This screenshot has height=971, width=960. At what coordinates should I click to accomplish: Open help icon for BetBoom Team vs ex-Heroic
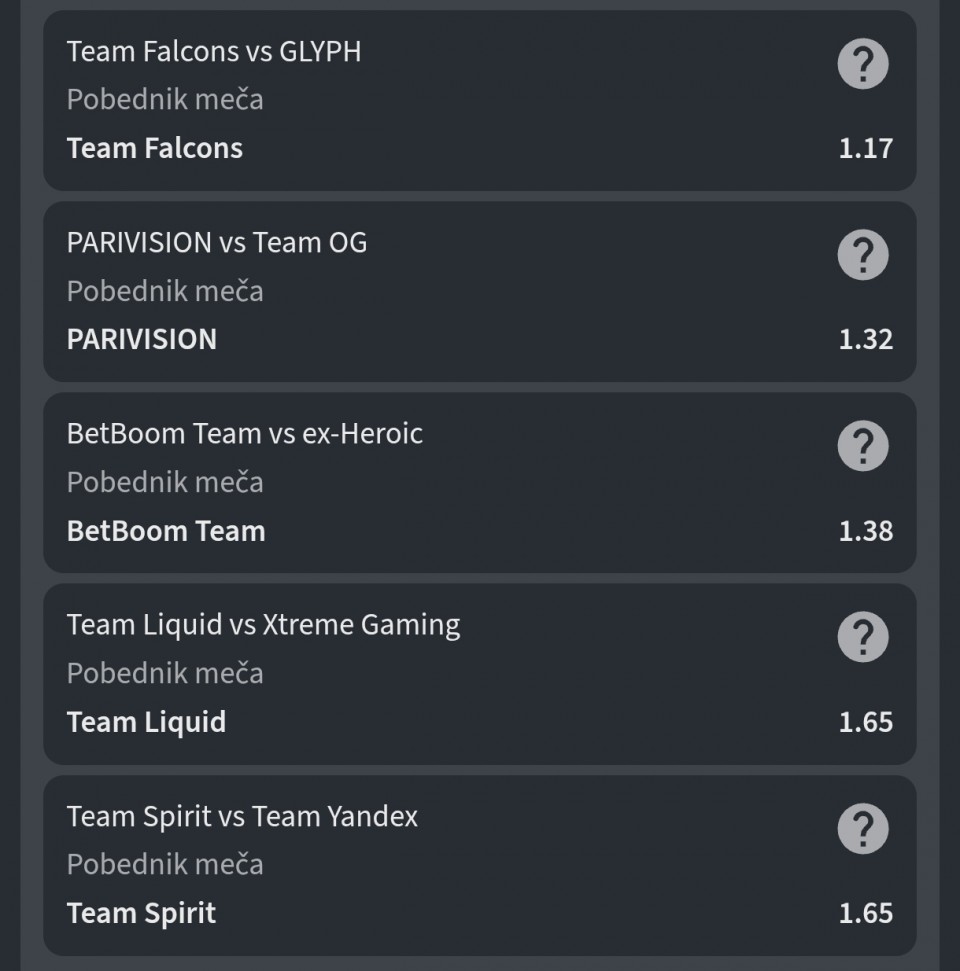863,446
